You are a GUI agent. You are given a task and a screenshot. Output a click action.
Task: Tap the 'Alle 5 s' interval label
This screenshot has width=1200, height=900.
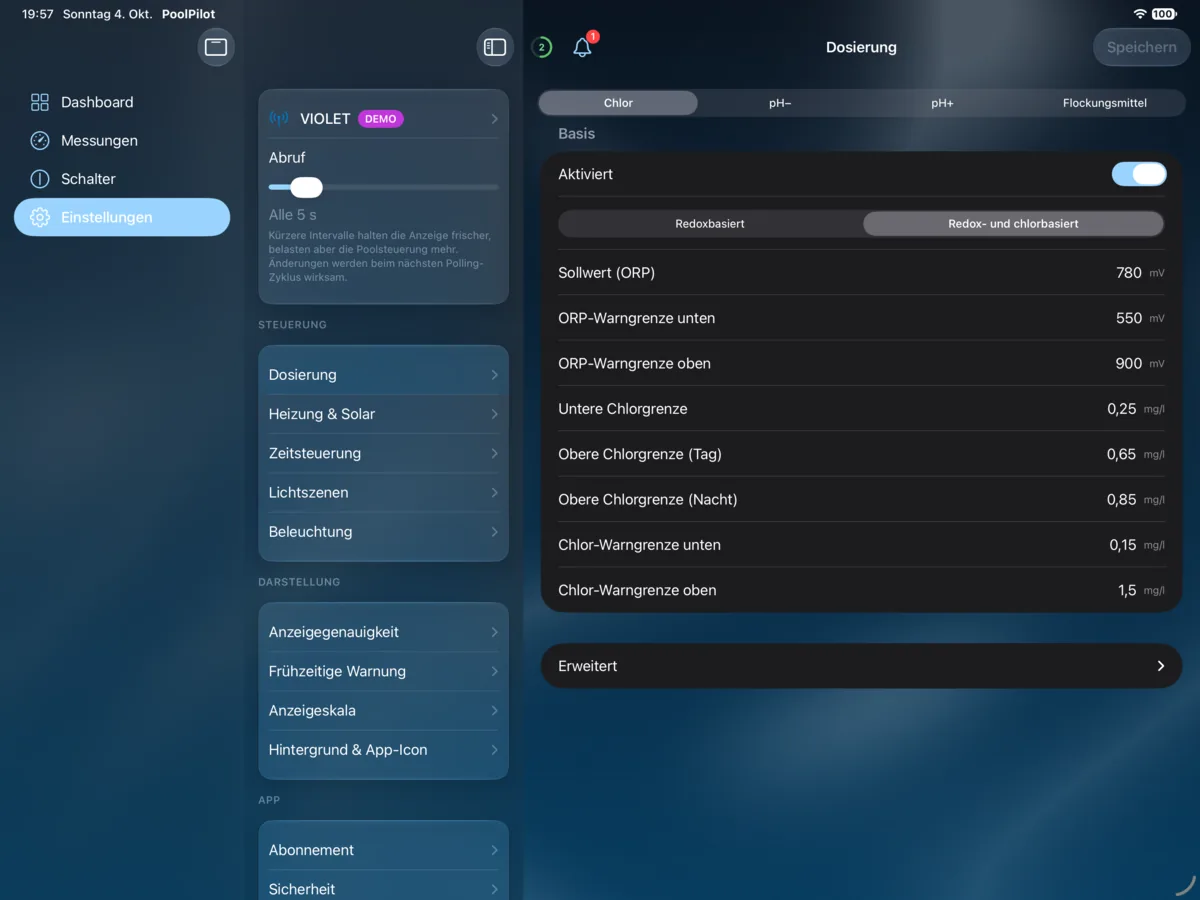click(x=293, y=215)
